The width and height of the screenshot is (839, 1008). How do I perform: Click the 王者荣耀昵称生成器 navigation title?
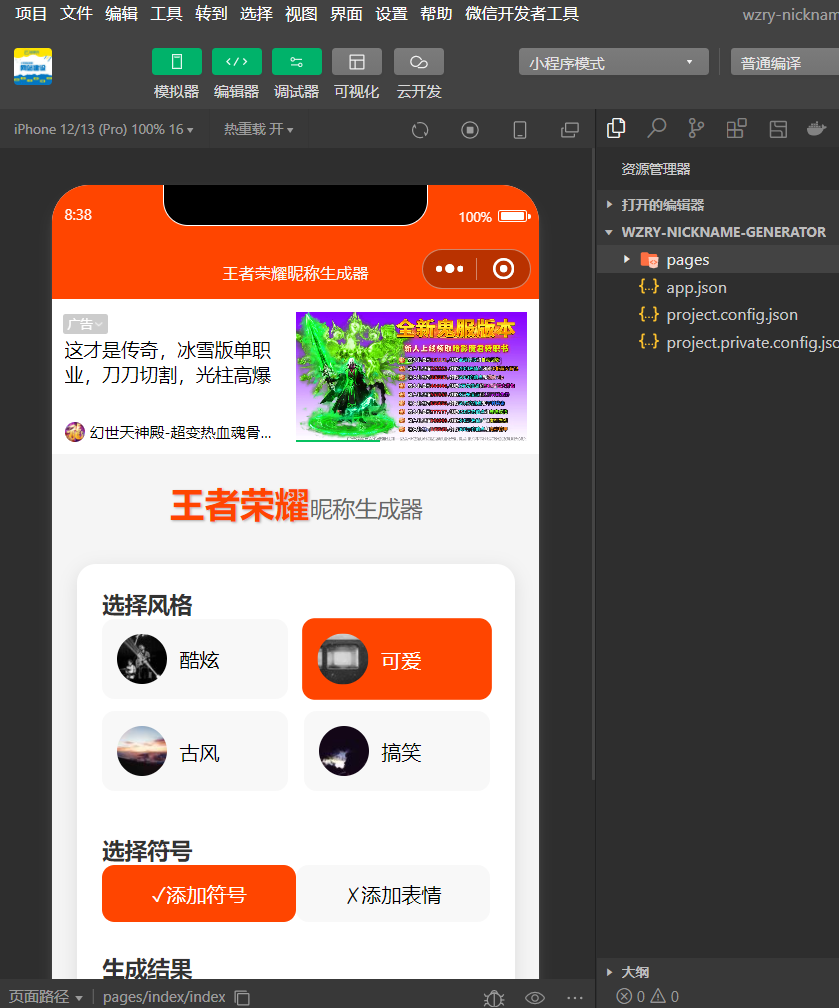tap(295, 273)
